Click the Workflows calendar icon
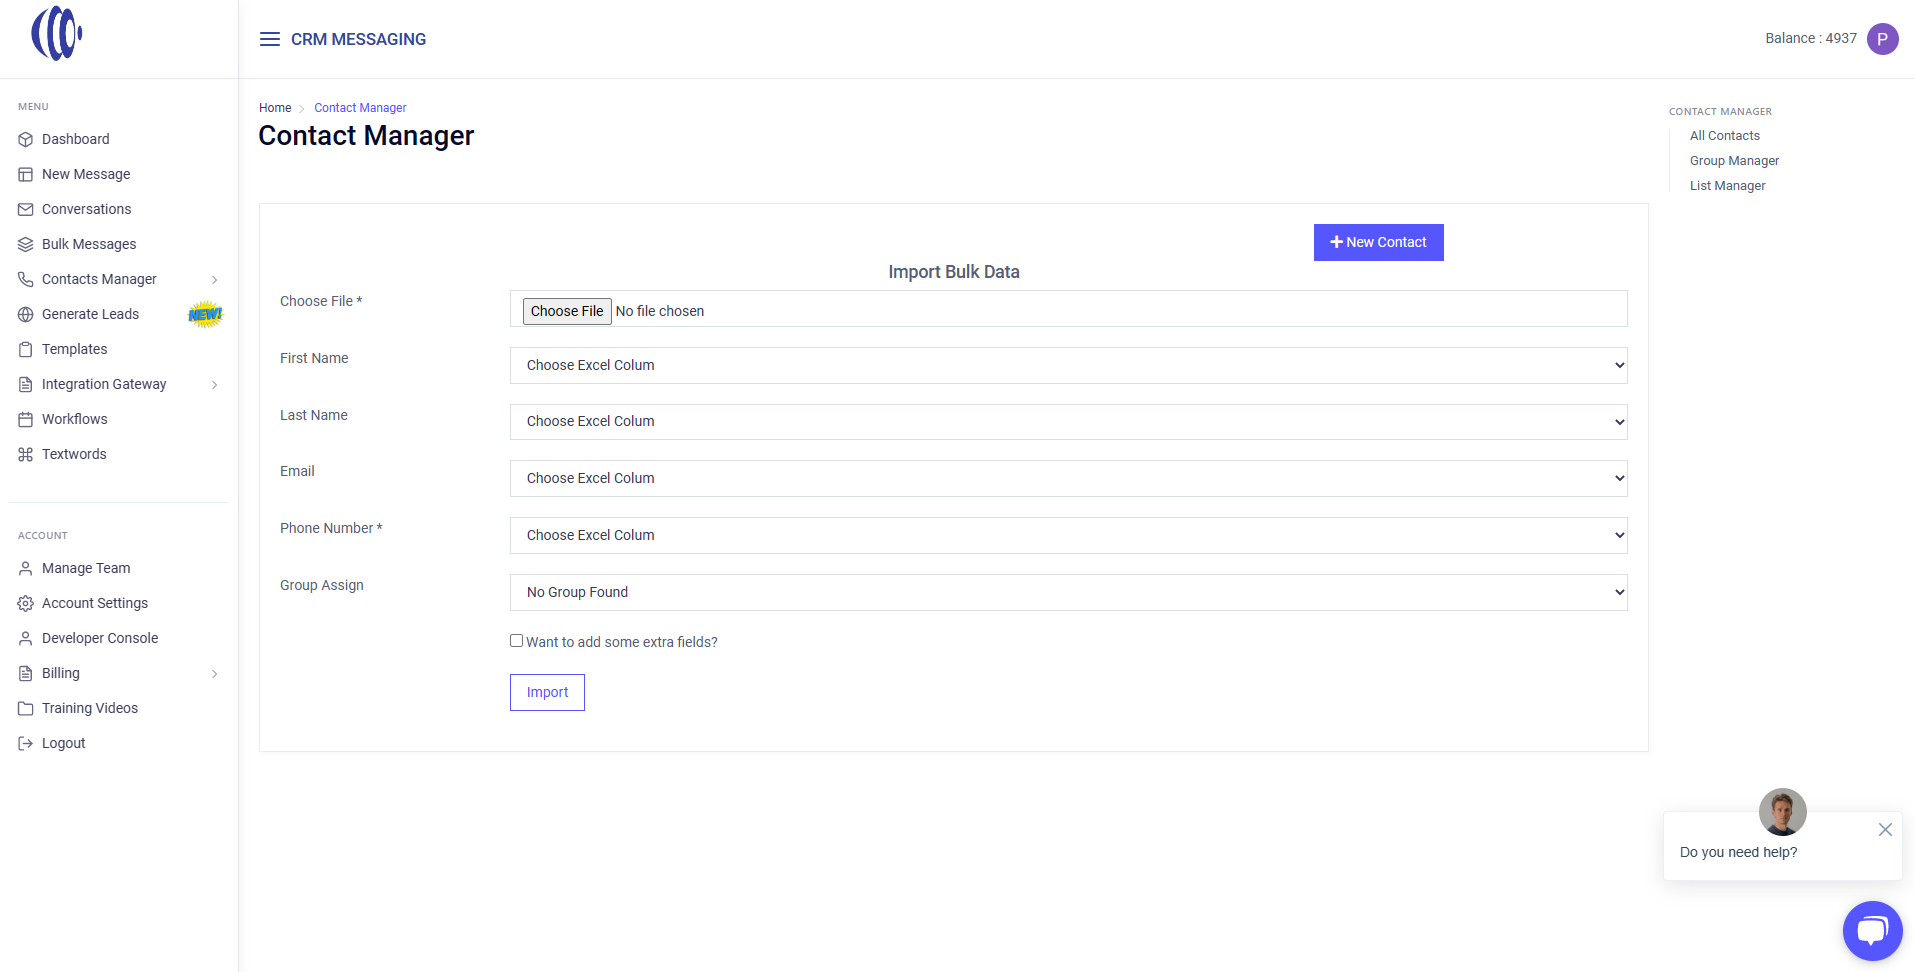Image resolution: width=1915 pixels, height=972 pixels. pos(26,420)
